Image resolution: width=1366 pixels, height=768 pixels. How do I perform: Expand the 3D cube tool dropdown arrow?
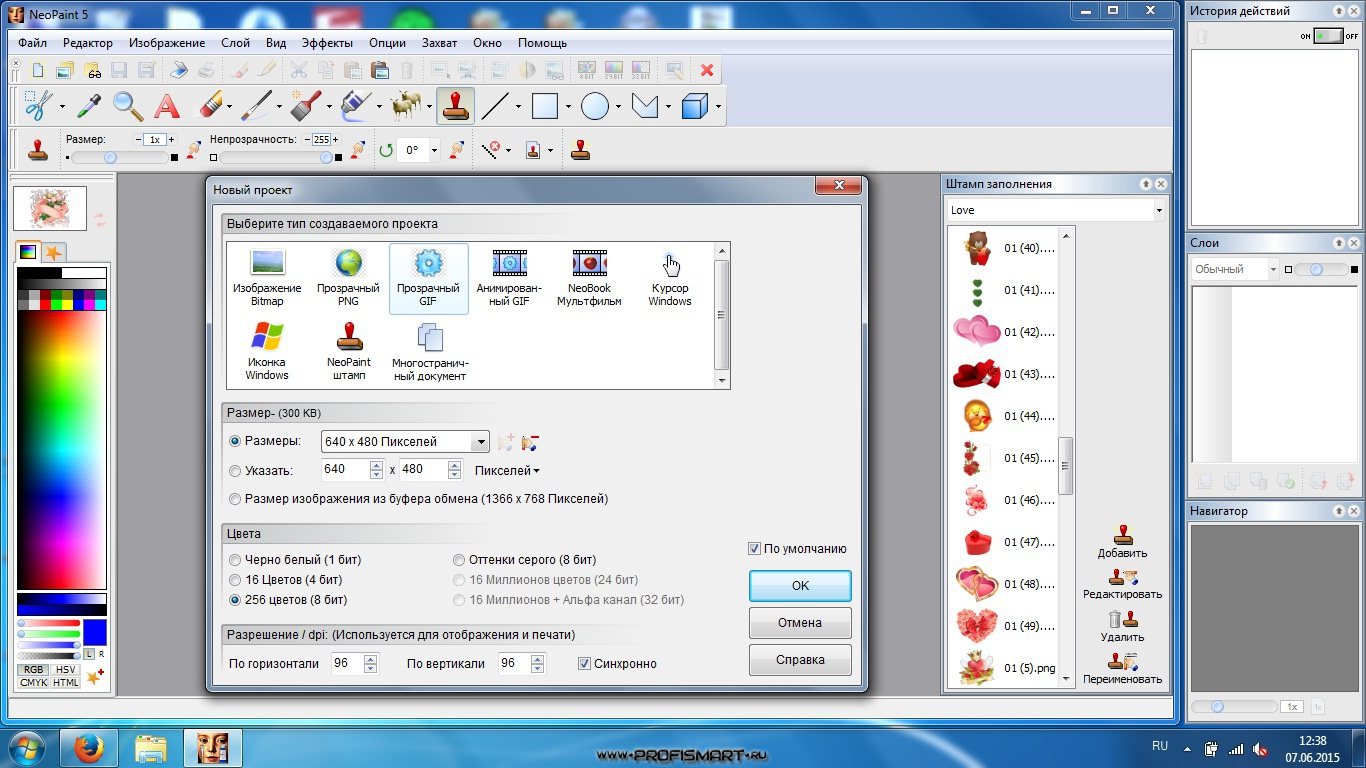coord(718,106)
